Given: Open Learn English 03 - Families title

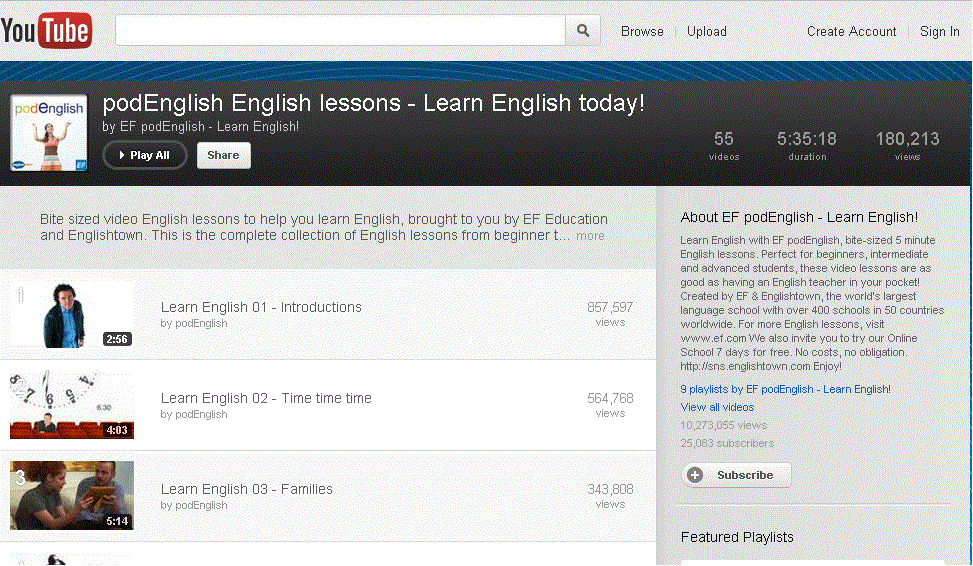Looking at the screenshot, I should [247, 489].
